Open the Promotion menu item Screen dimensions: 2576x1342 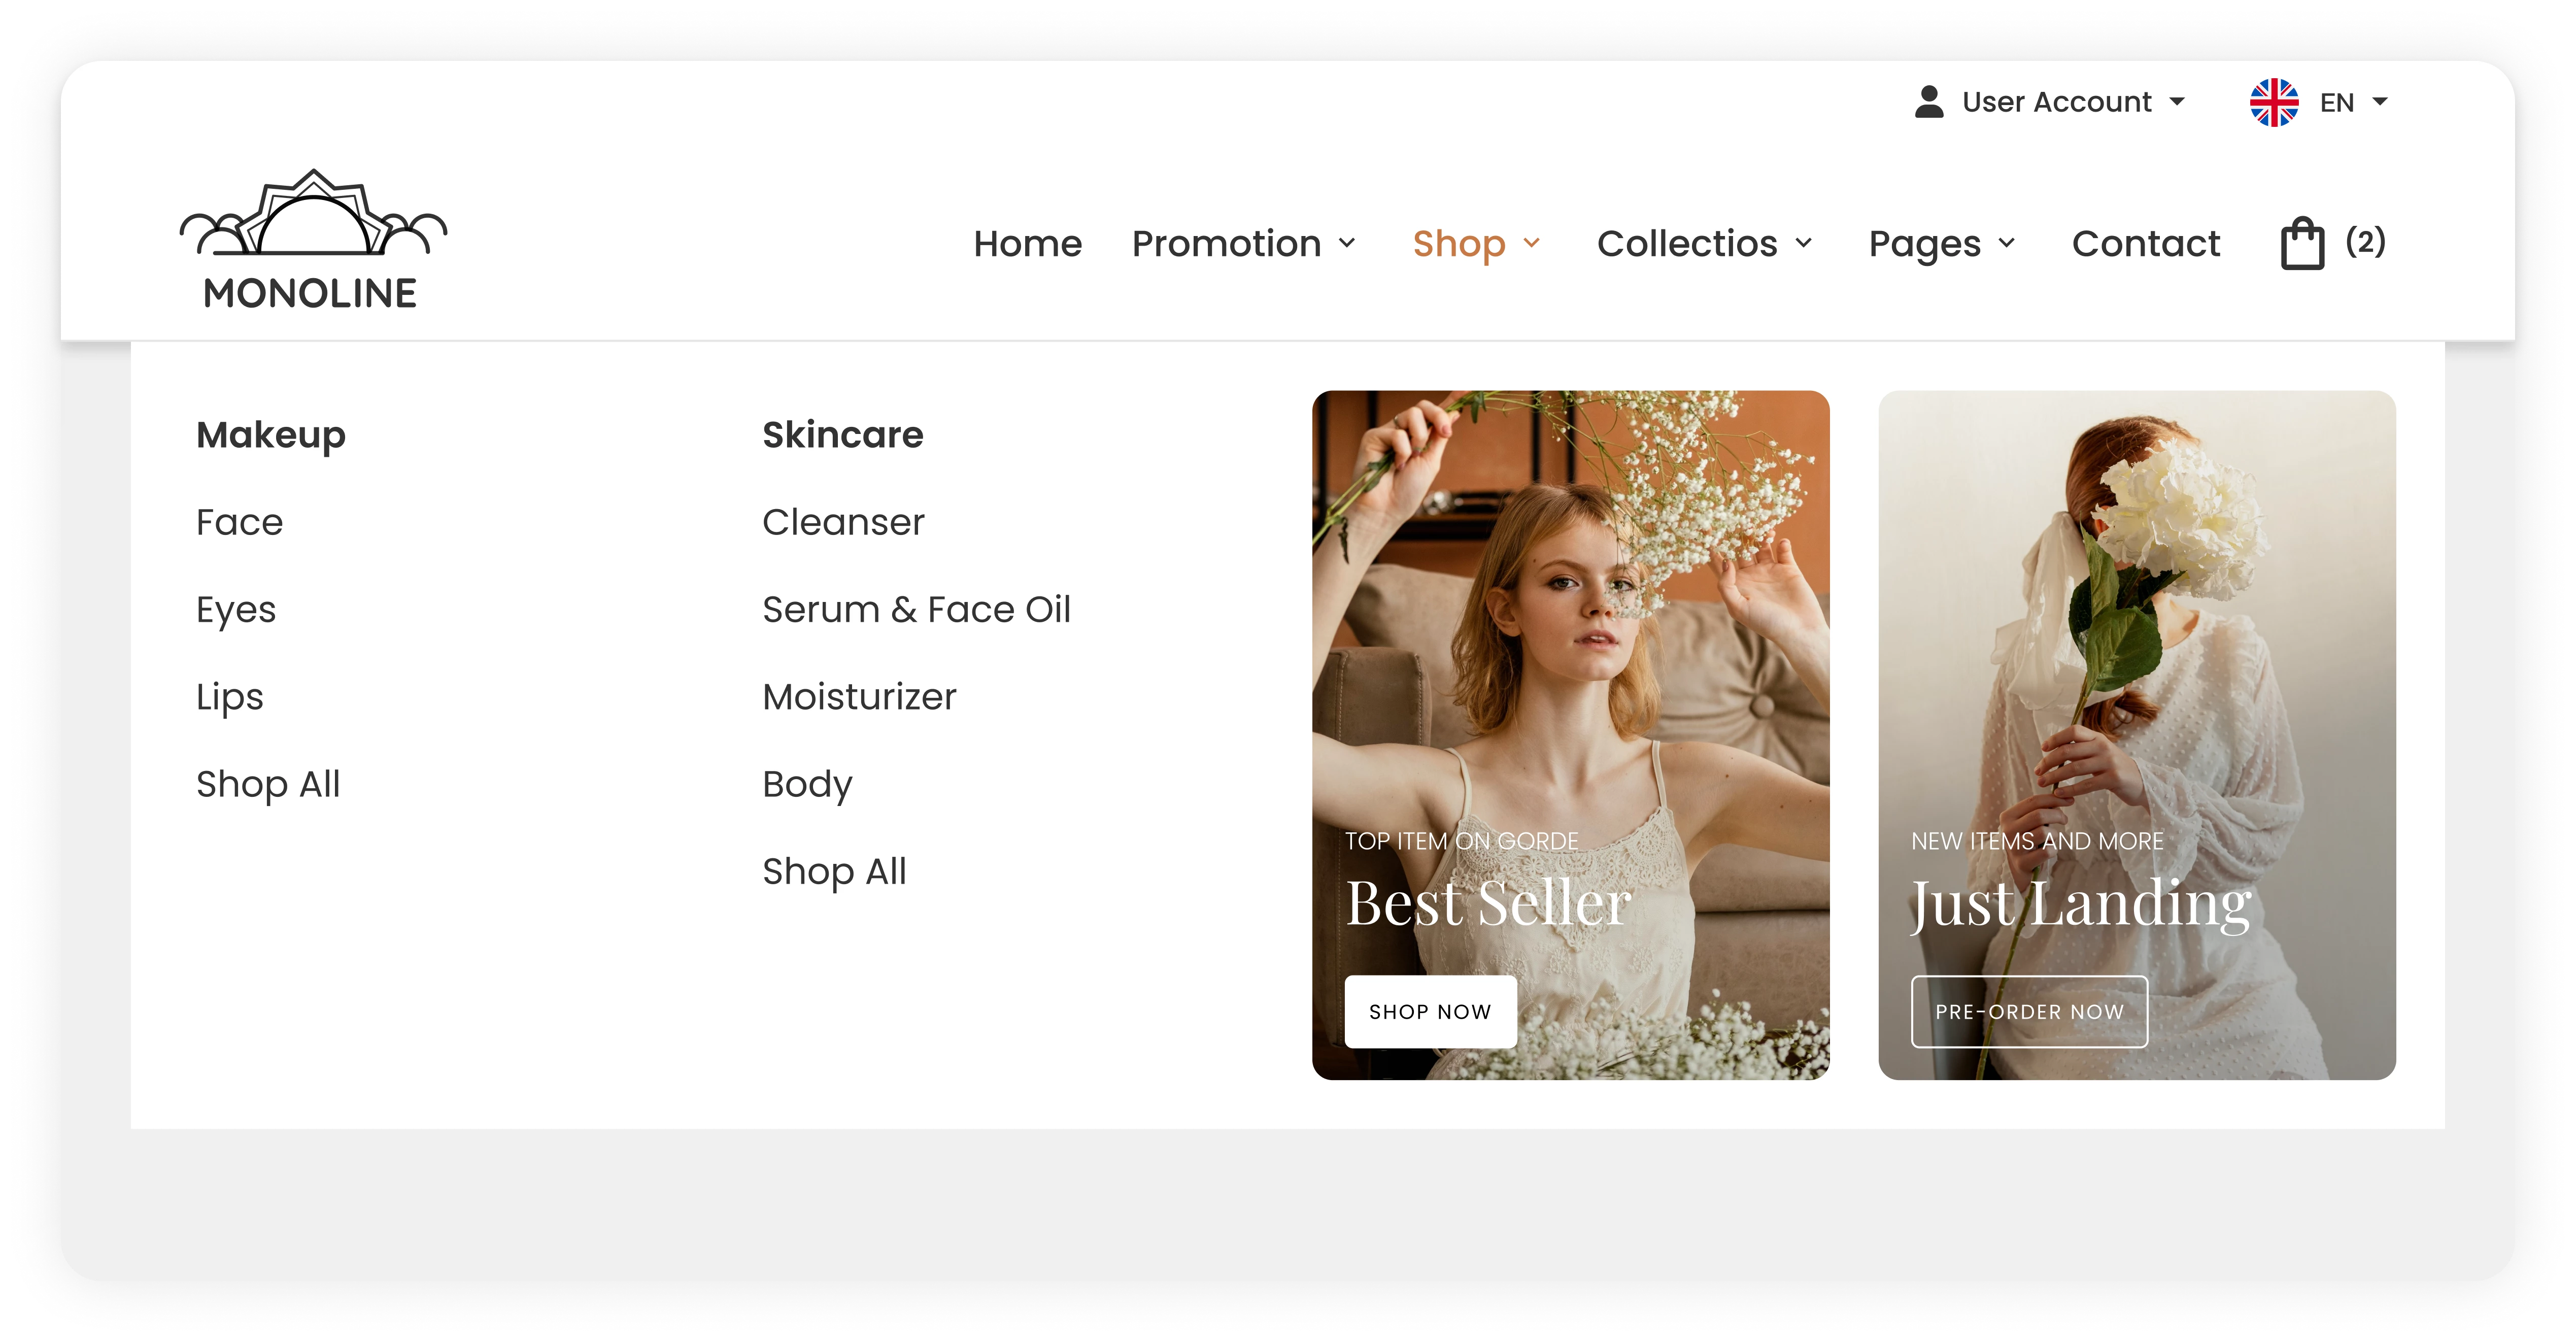(x=1227, y=243)
